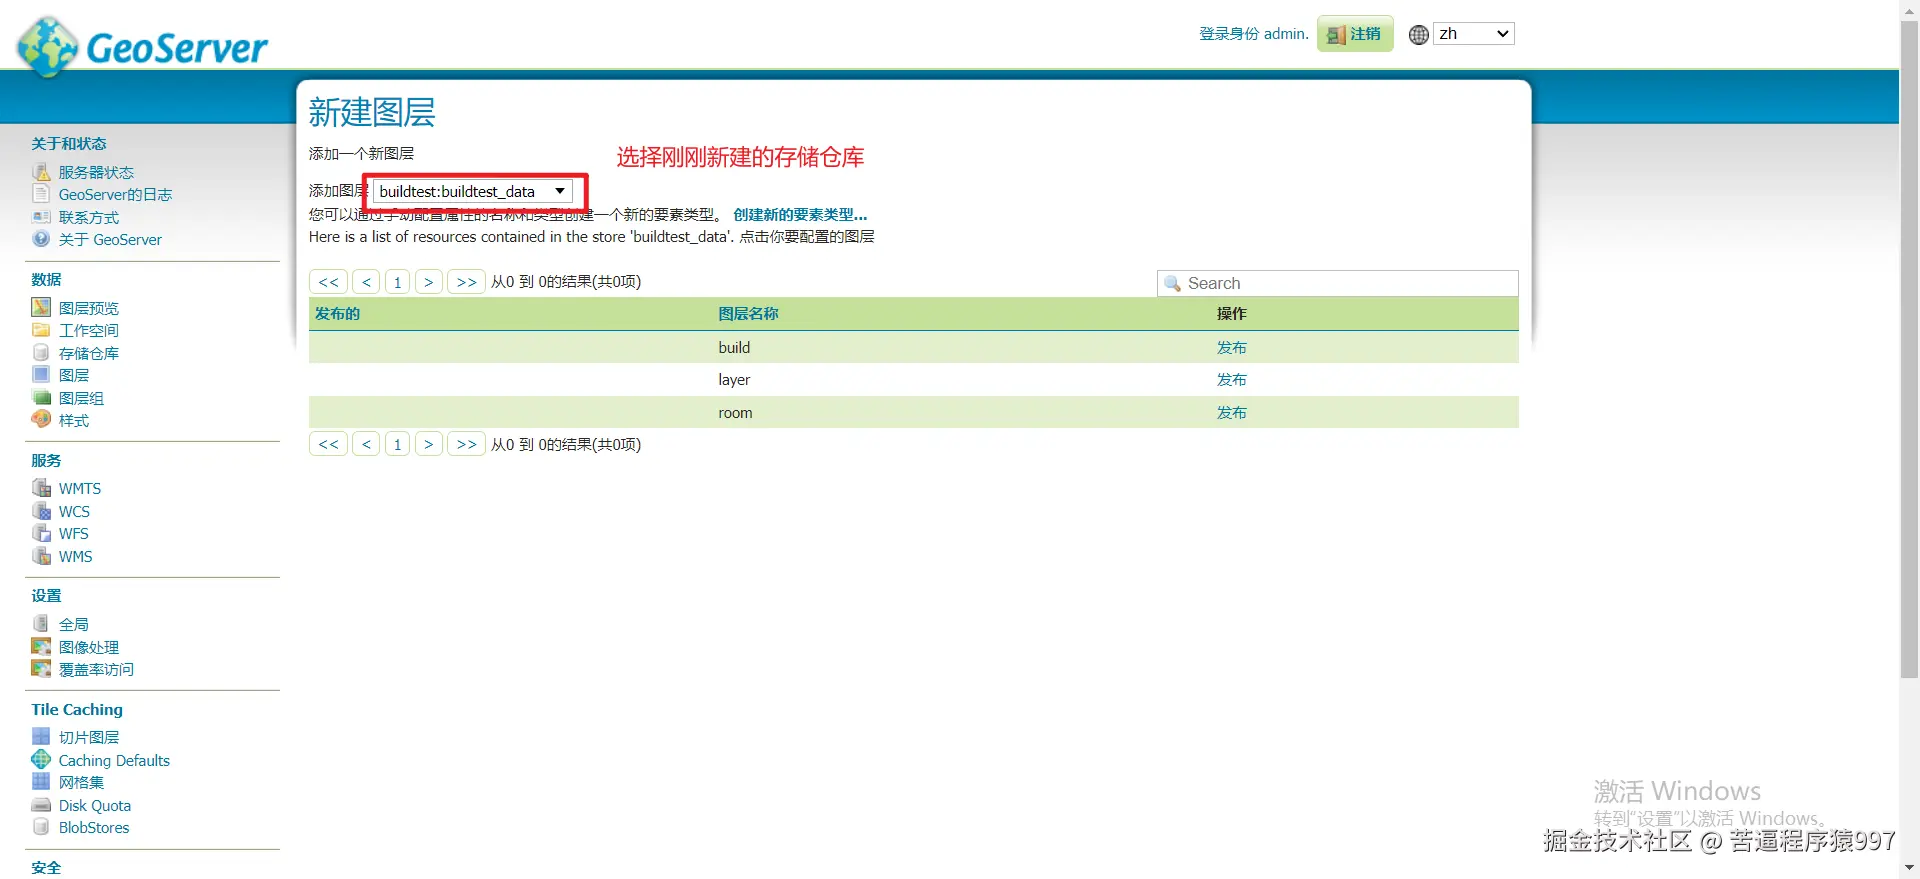
Task: Open WFS service settings
Action: click(x=74, y=534)
